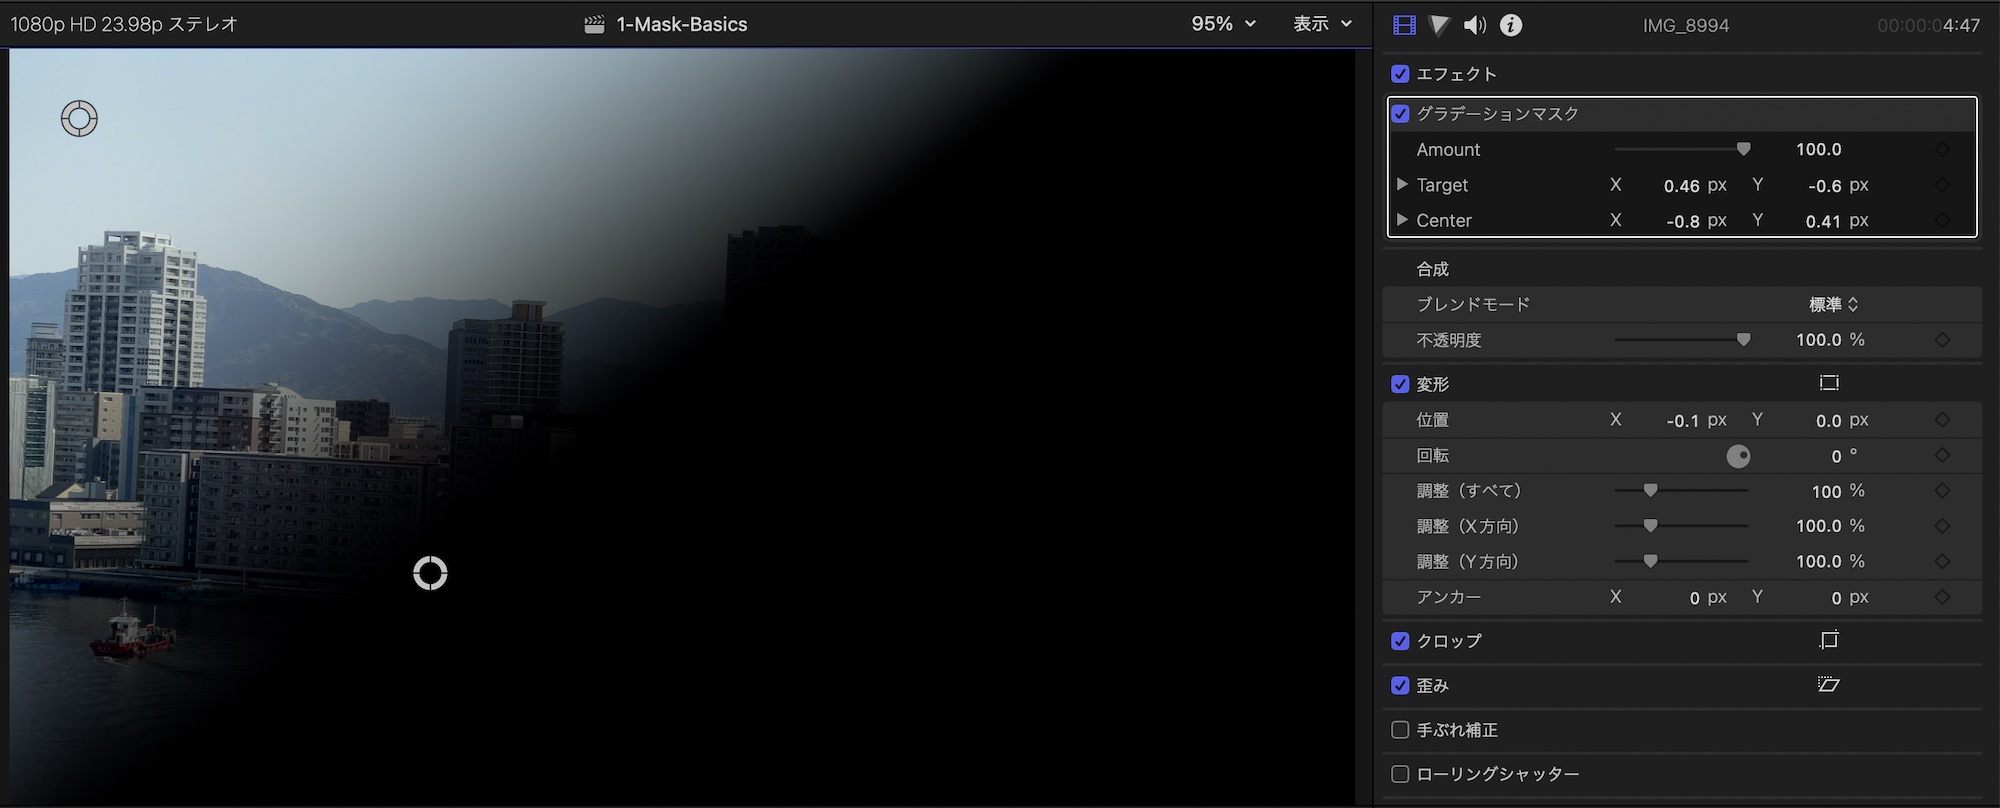Toggle the 変形 checkbox
The image size is (2000, 808).
pyautogui.click(x=1400, y=384)
